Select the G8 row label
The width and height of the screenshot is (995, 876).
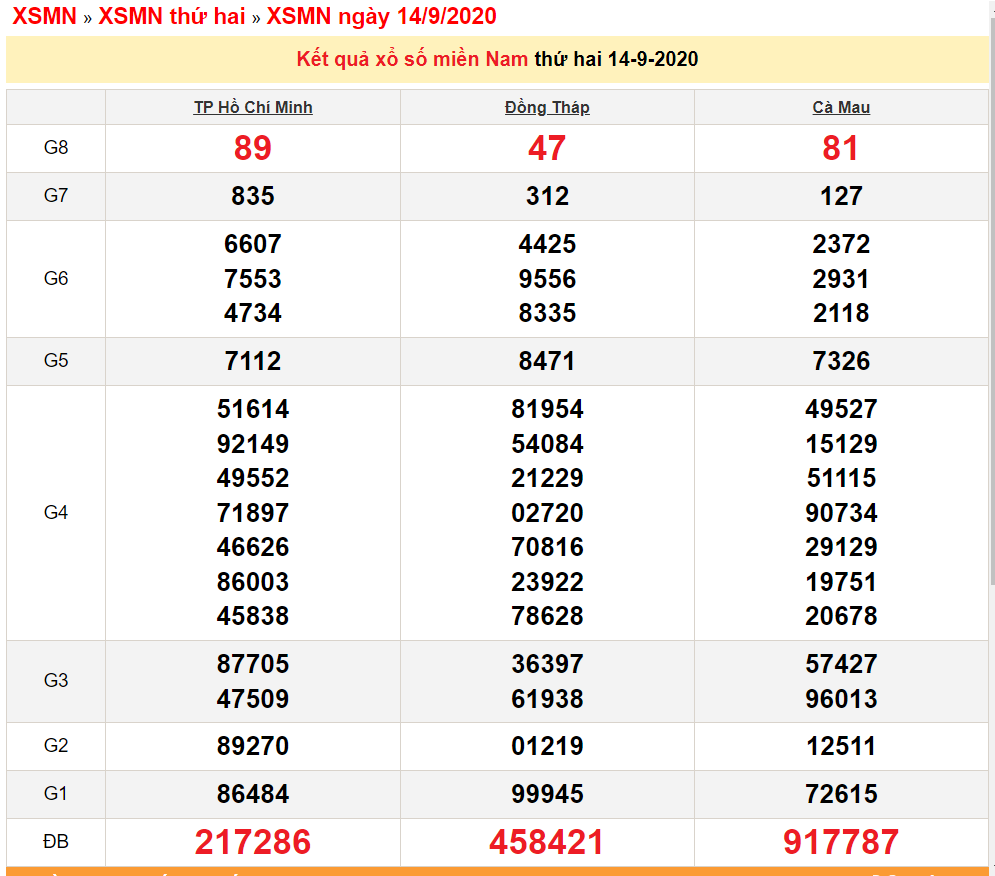(x=55, y=148)
